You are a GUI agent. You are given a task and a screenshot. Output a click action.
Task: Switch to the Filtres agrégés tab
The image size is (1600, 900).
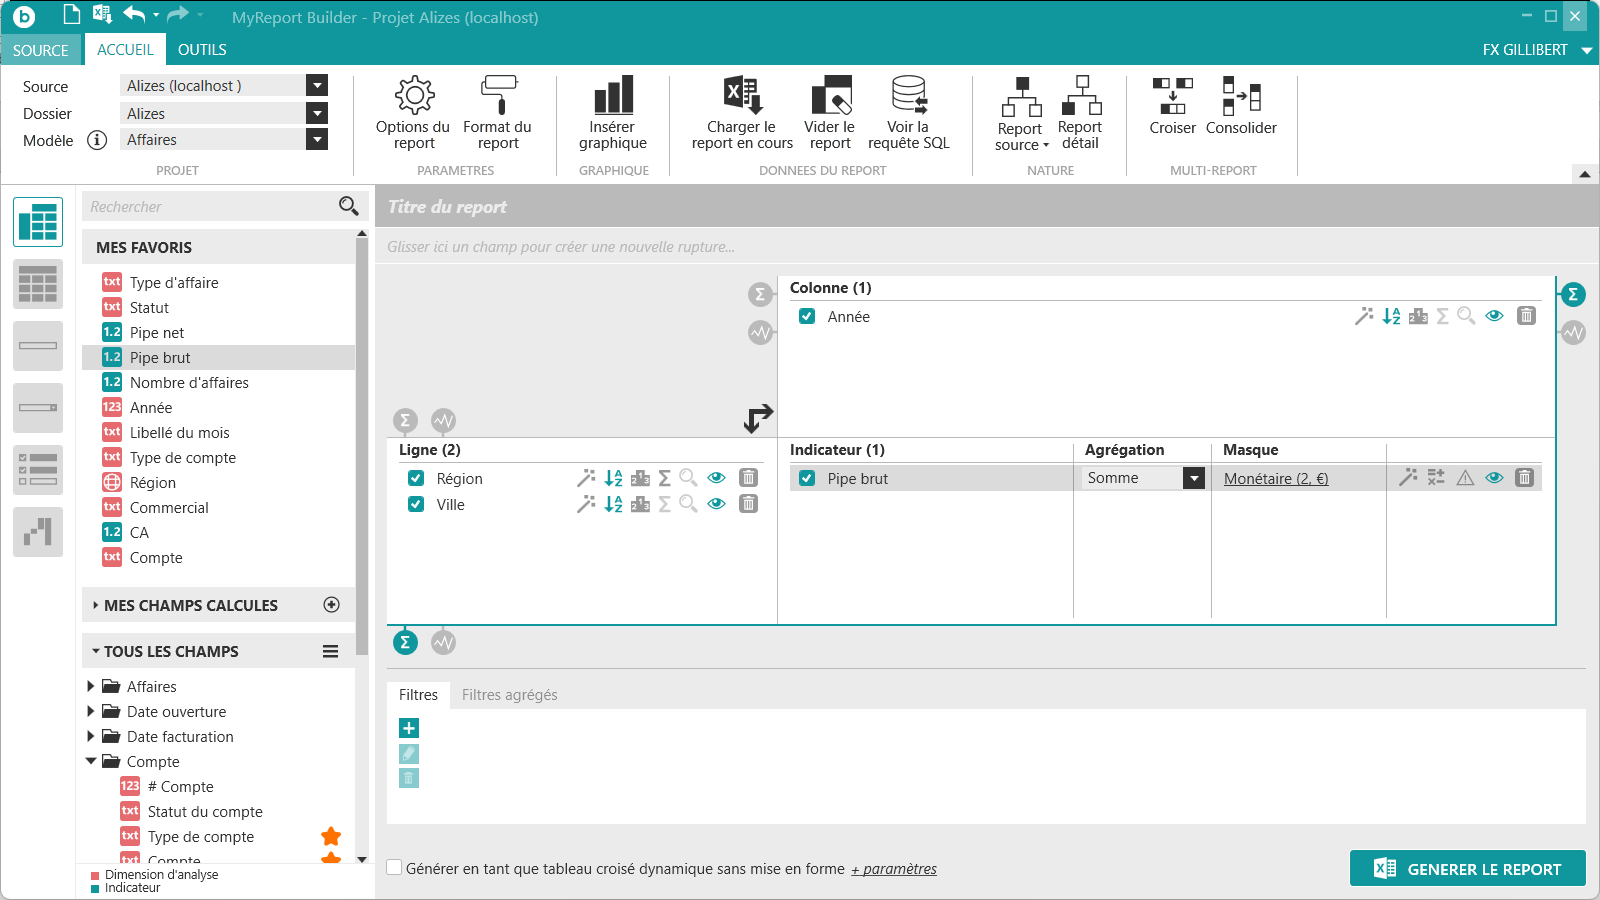(x=509, y=695)
